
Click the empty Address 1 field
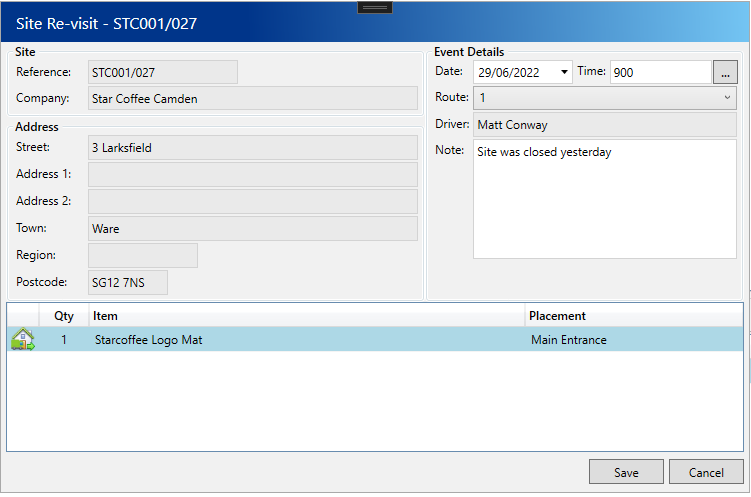(x=252, y=174)
